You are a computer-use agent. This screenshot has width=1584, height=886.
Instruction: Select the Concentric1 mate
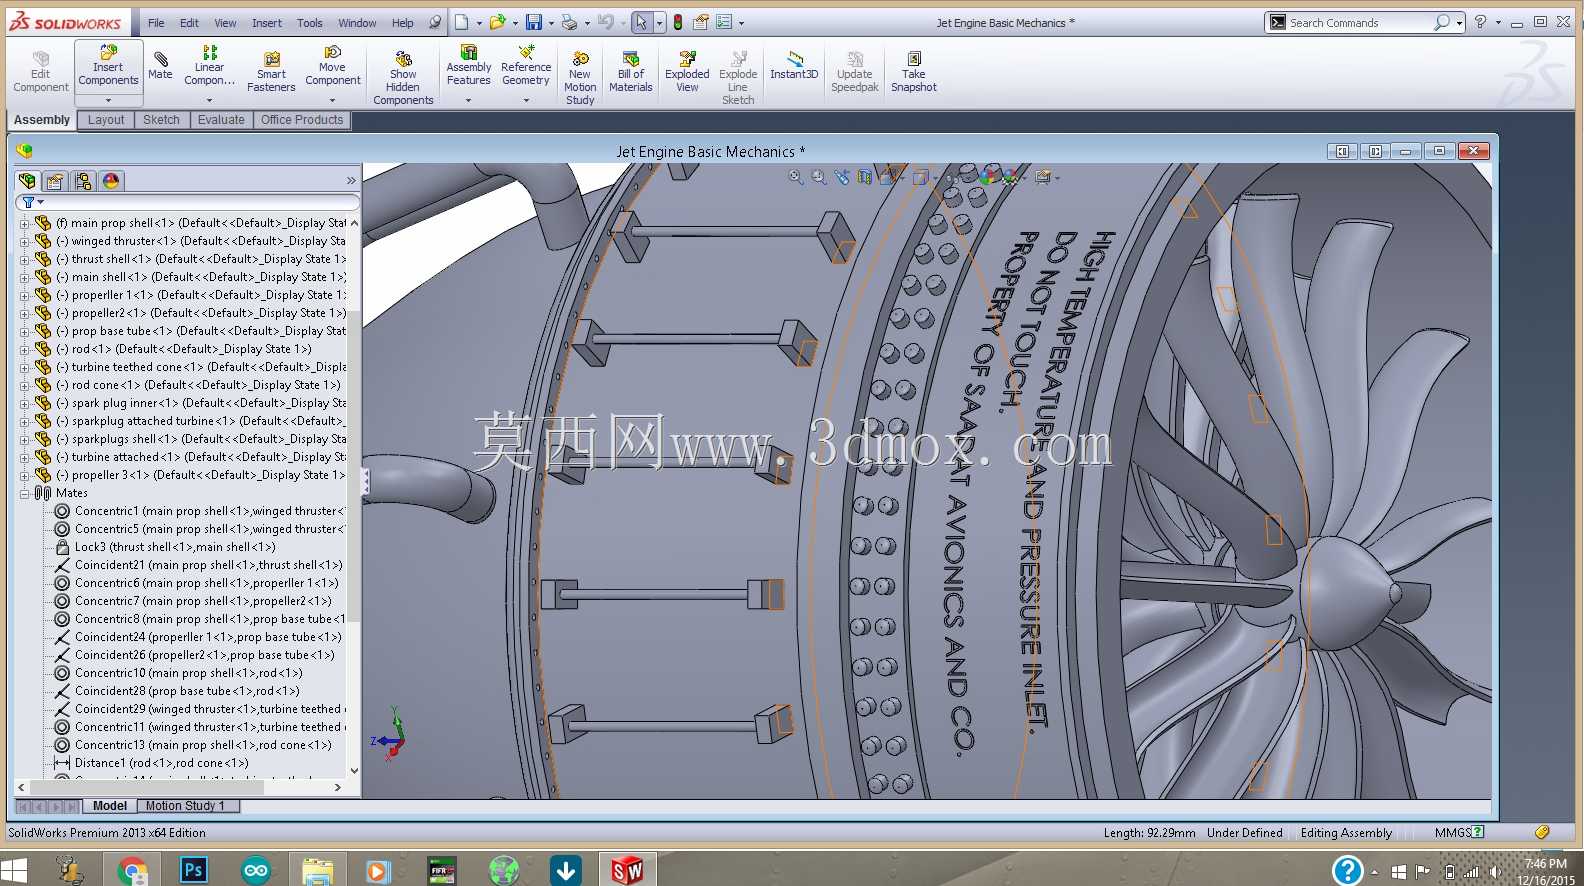click(x=199, y=511)
